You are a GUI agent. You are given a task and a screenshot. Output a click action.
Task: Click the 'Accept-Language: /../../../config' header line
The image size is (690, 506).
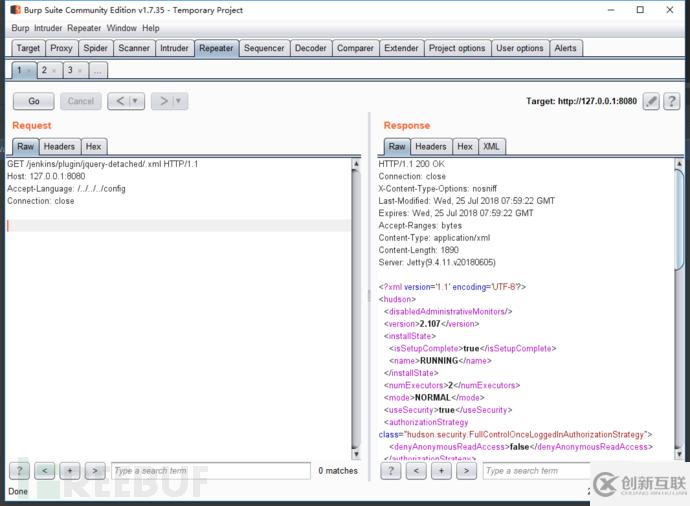pyautogui.click(x=66, y=189)
